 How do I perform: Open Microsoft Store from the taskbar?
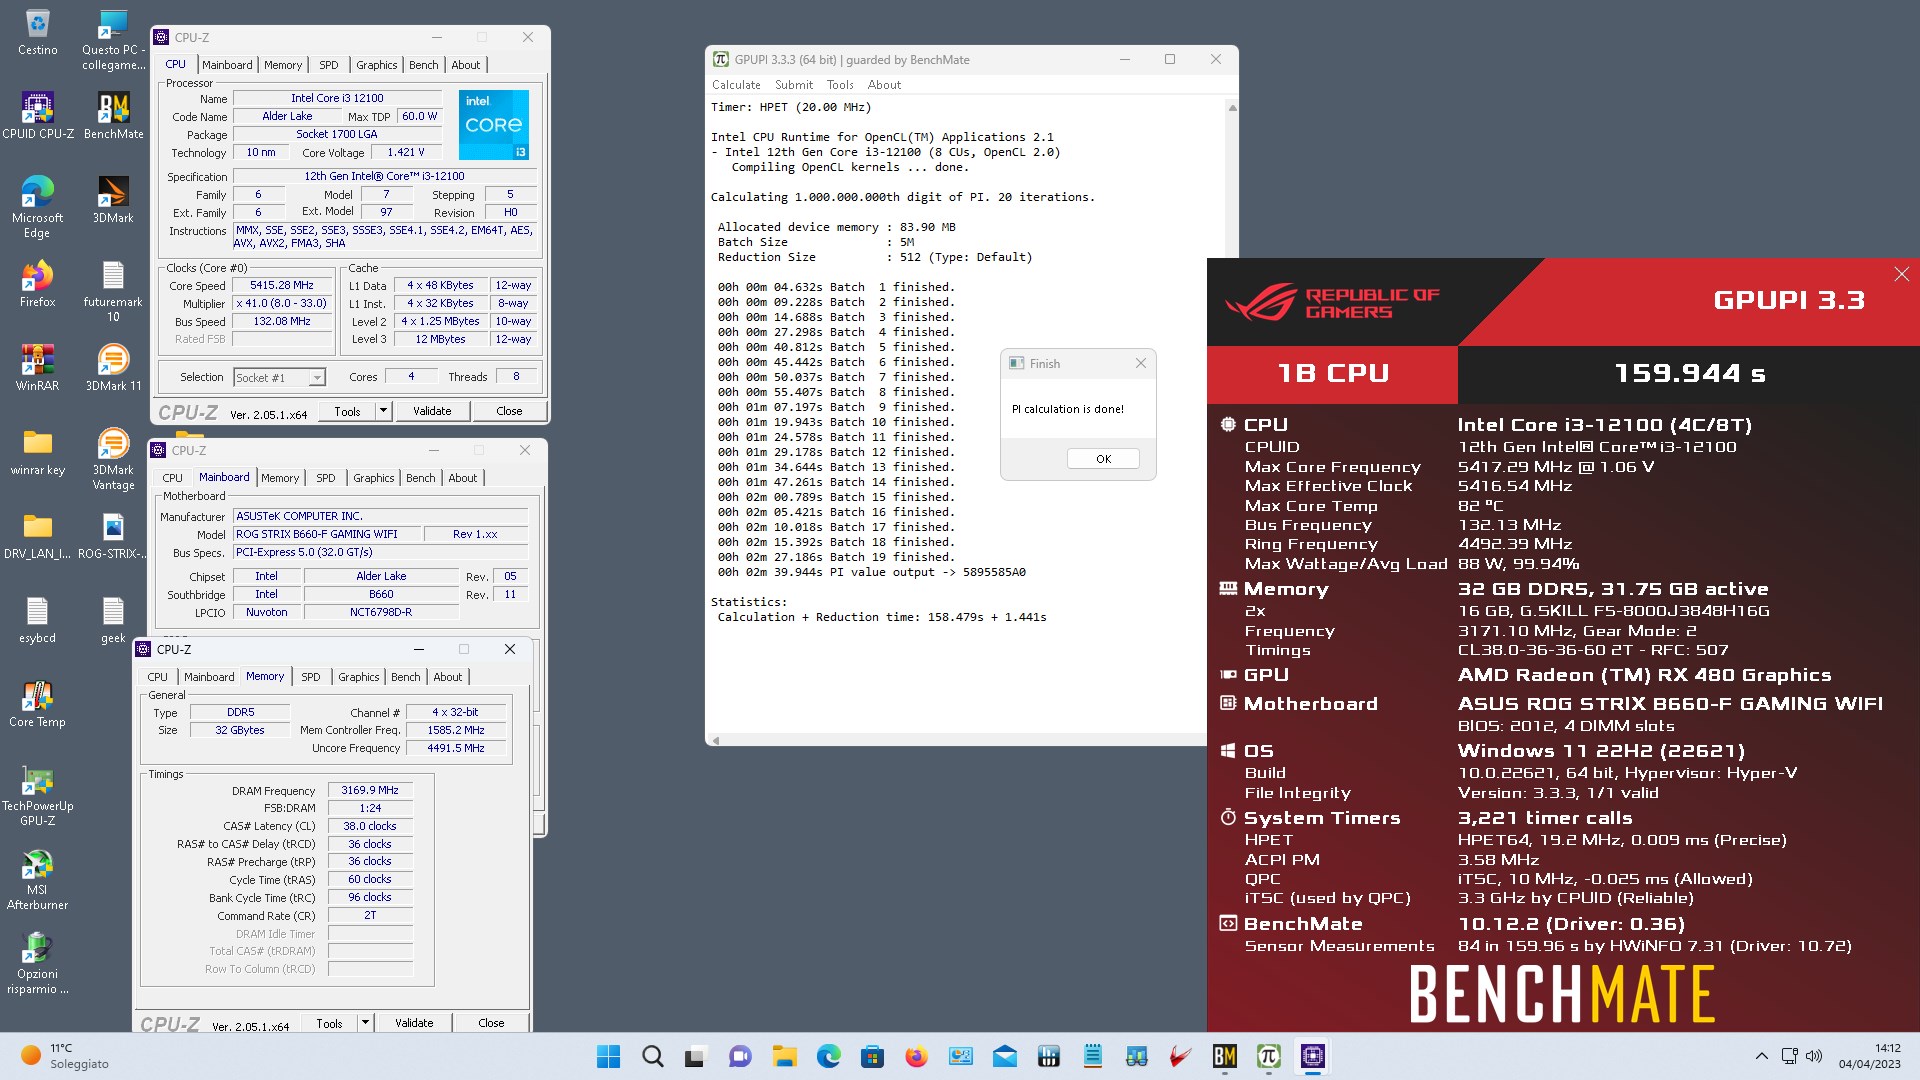(873, 1056)
